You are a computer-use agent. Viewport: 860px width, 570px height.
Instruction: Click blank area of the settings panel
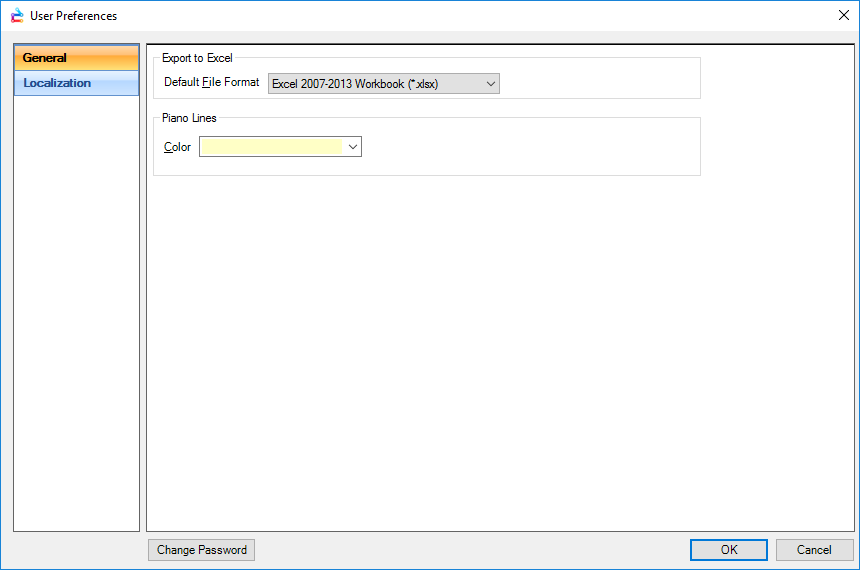tap(500, 350)
